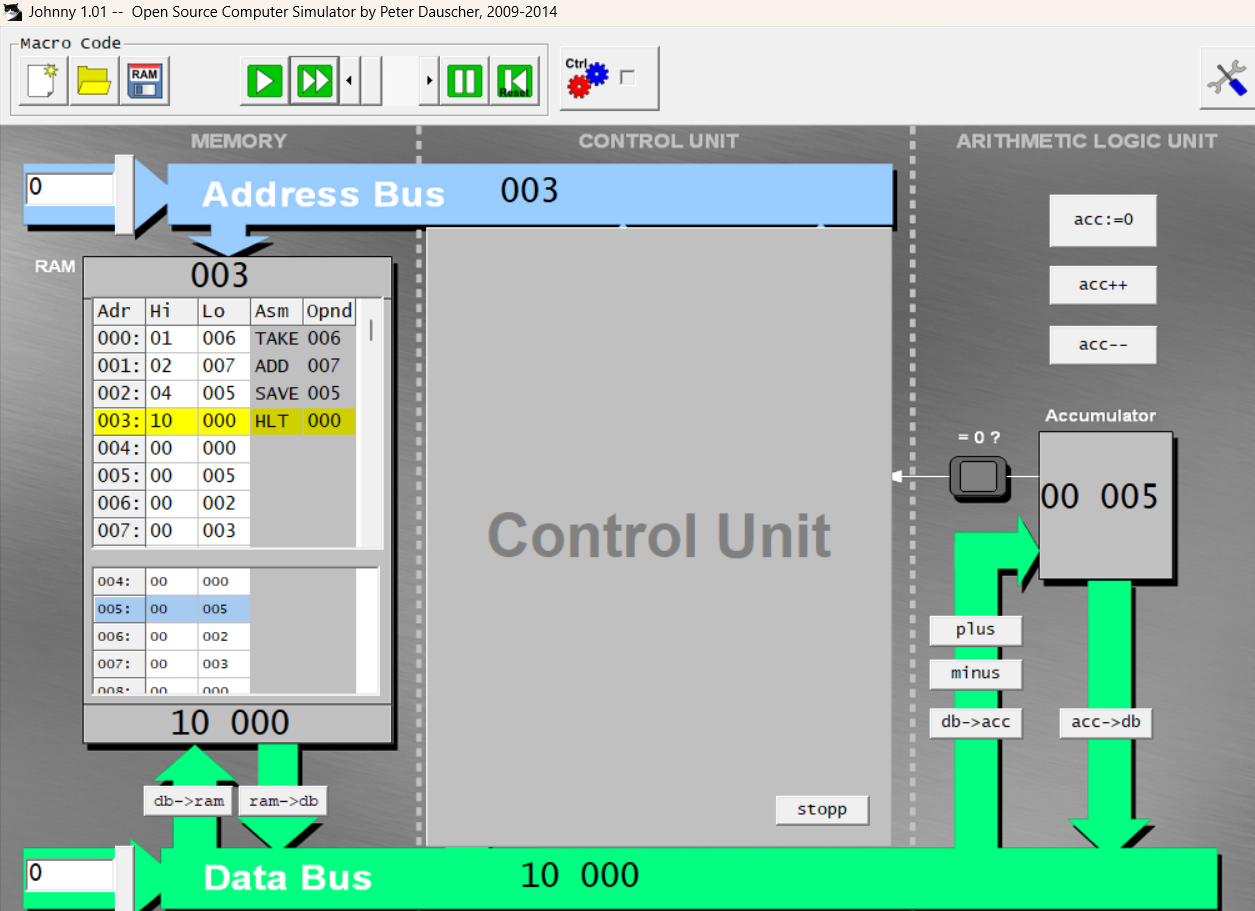Select the highlighted HLT instruction cell

(277, 421)
